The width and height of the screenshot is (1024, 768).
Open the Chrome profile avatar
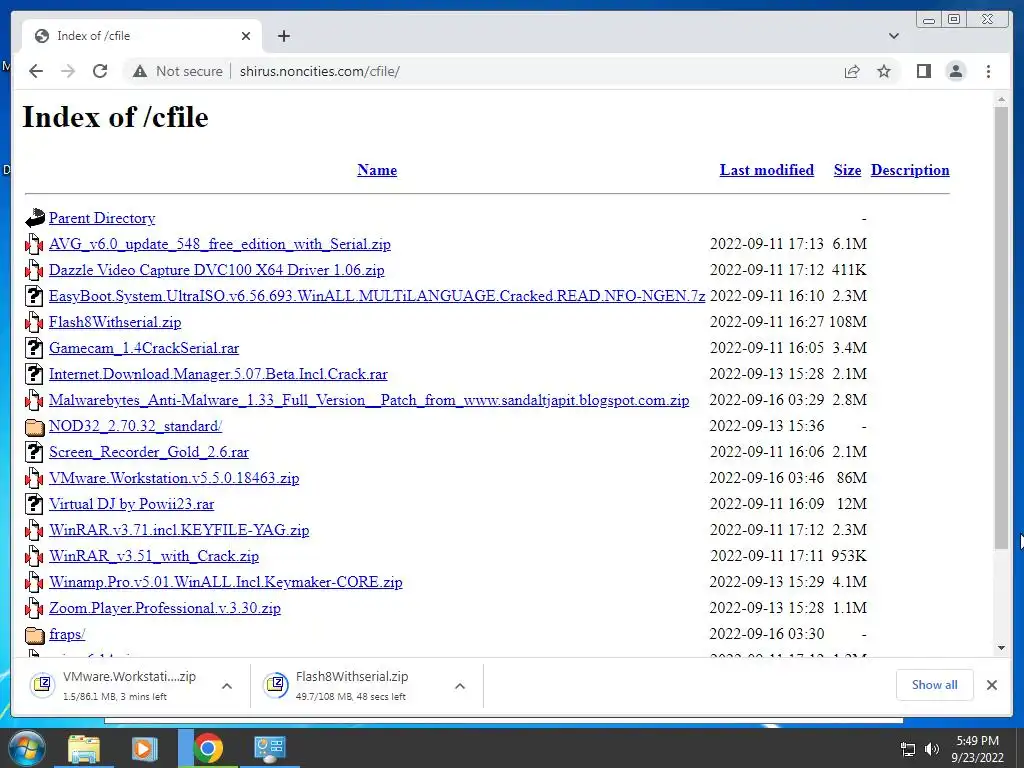pos(955,71)
